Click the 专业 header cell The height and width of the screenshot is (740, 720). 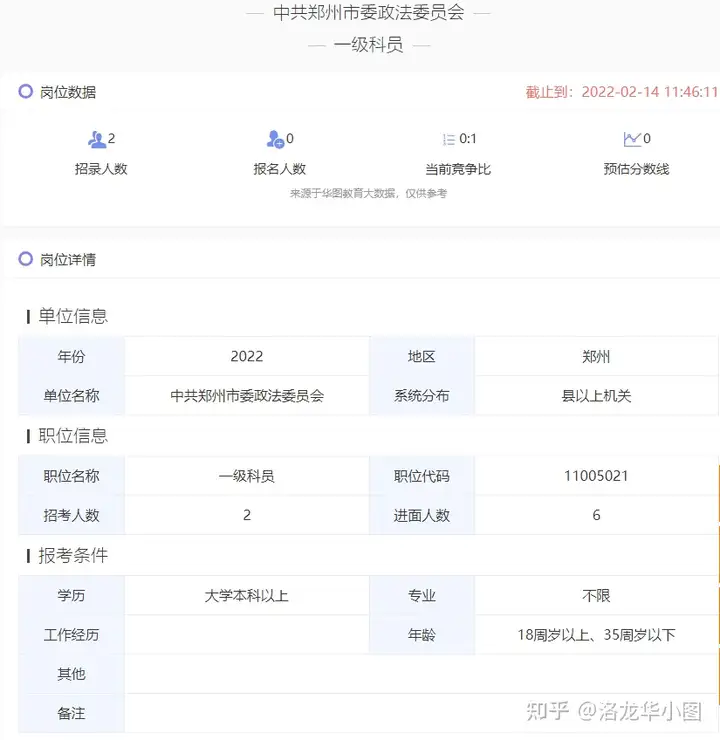pos(422,596)
